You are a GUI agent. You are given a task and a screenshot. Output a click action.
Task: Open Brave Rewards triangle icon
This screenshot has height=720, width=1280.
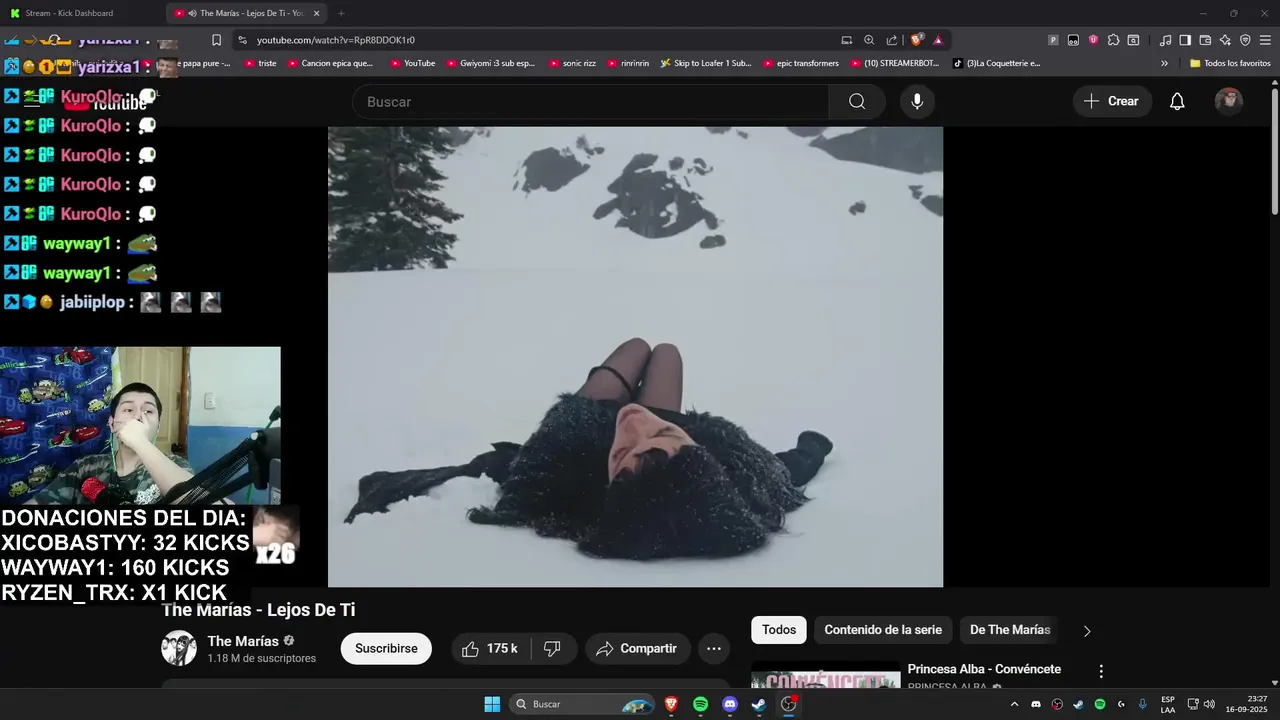(938, 40)
